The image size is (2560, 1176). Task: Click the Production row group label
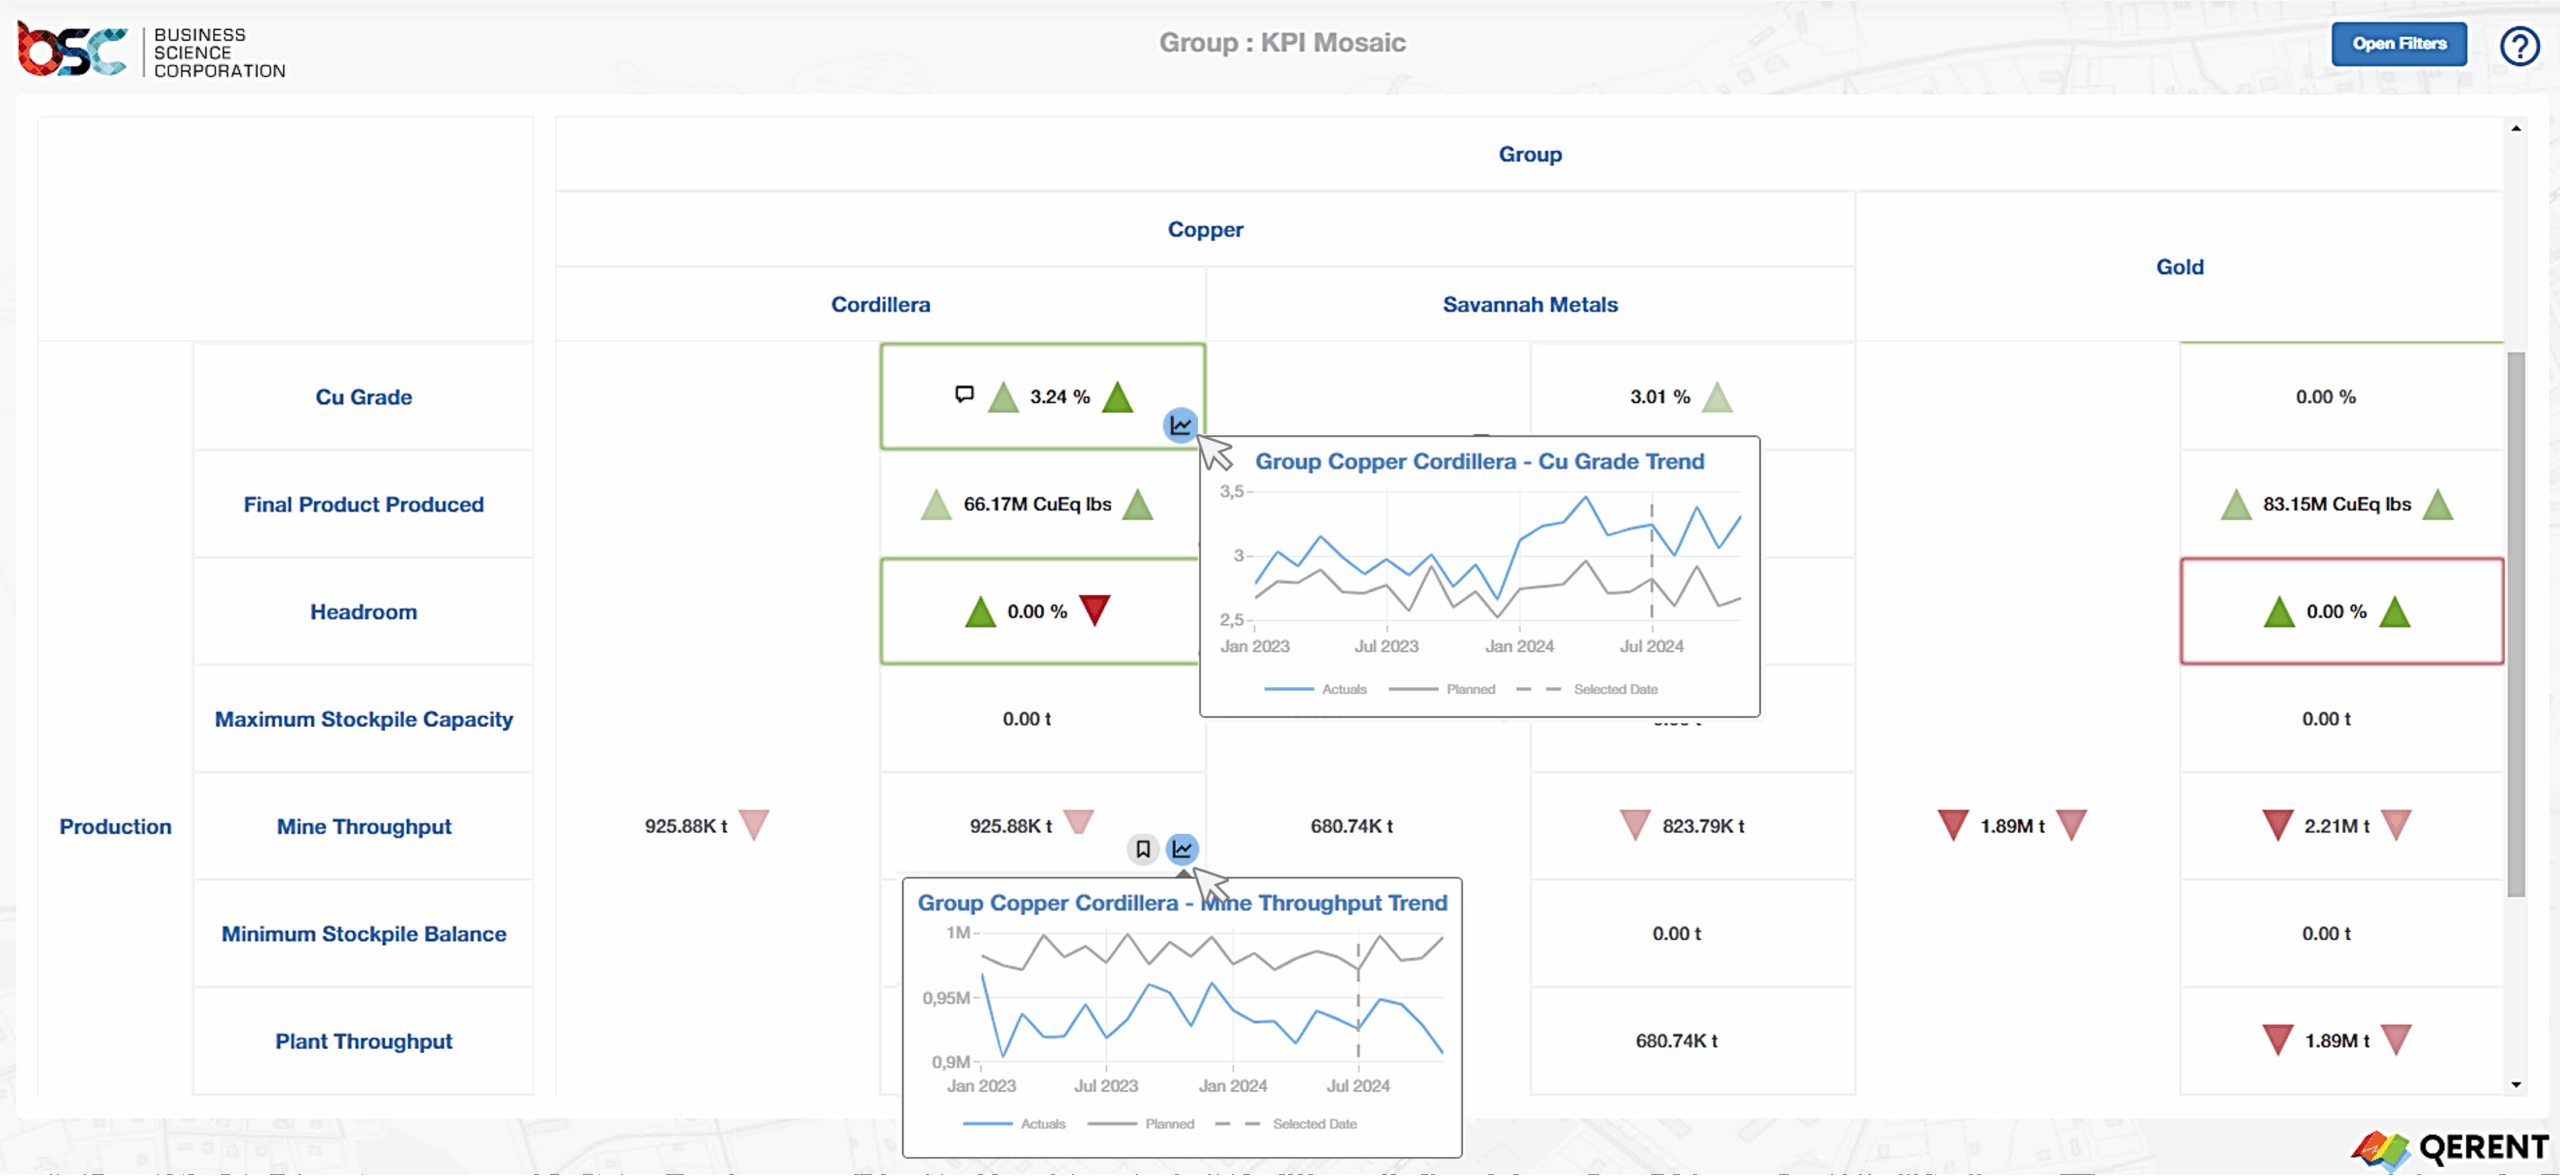(115, 826)
